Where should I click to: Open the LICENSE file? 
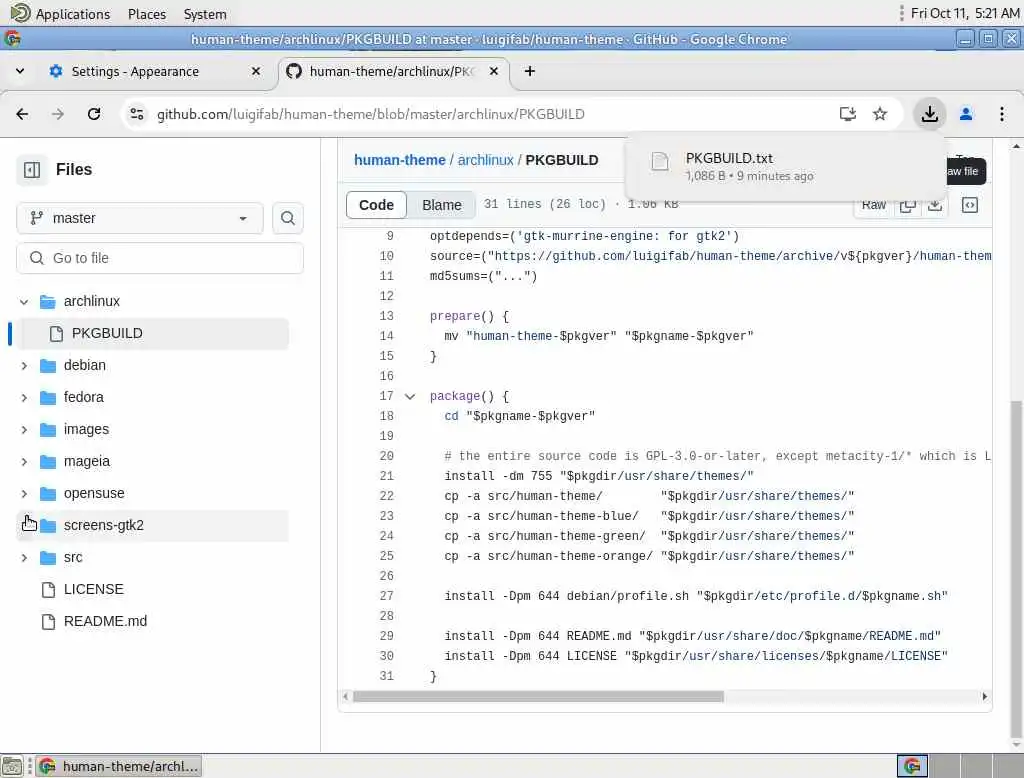tap(93, 590)
